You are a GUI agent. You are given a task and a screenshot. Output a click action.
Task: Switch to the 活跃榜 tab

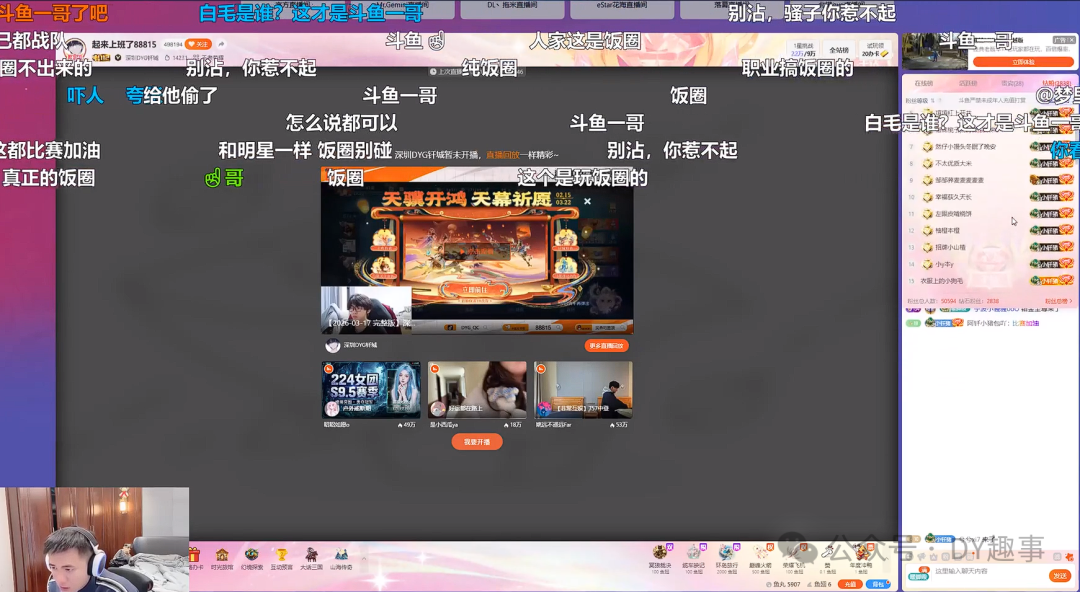(968, 83)
